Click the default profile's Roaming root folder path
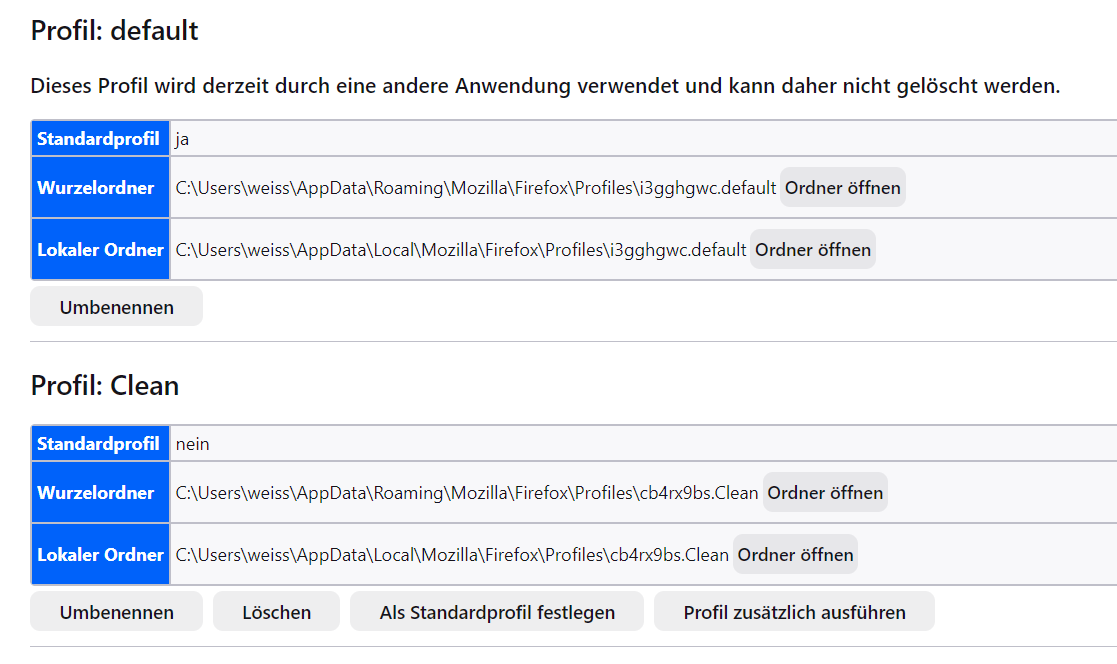The width and height of the screenshot is (1117, 664). tap(476, 188)
